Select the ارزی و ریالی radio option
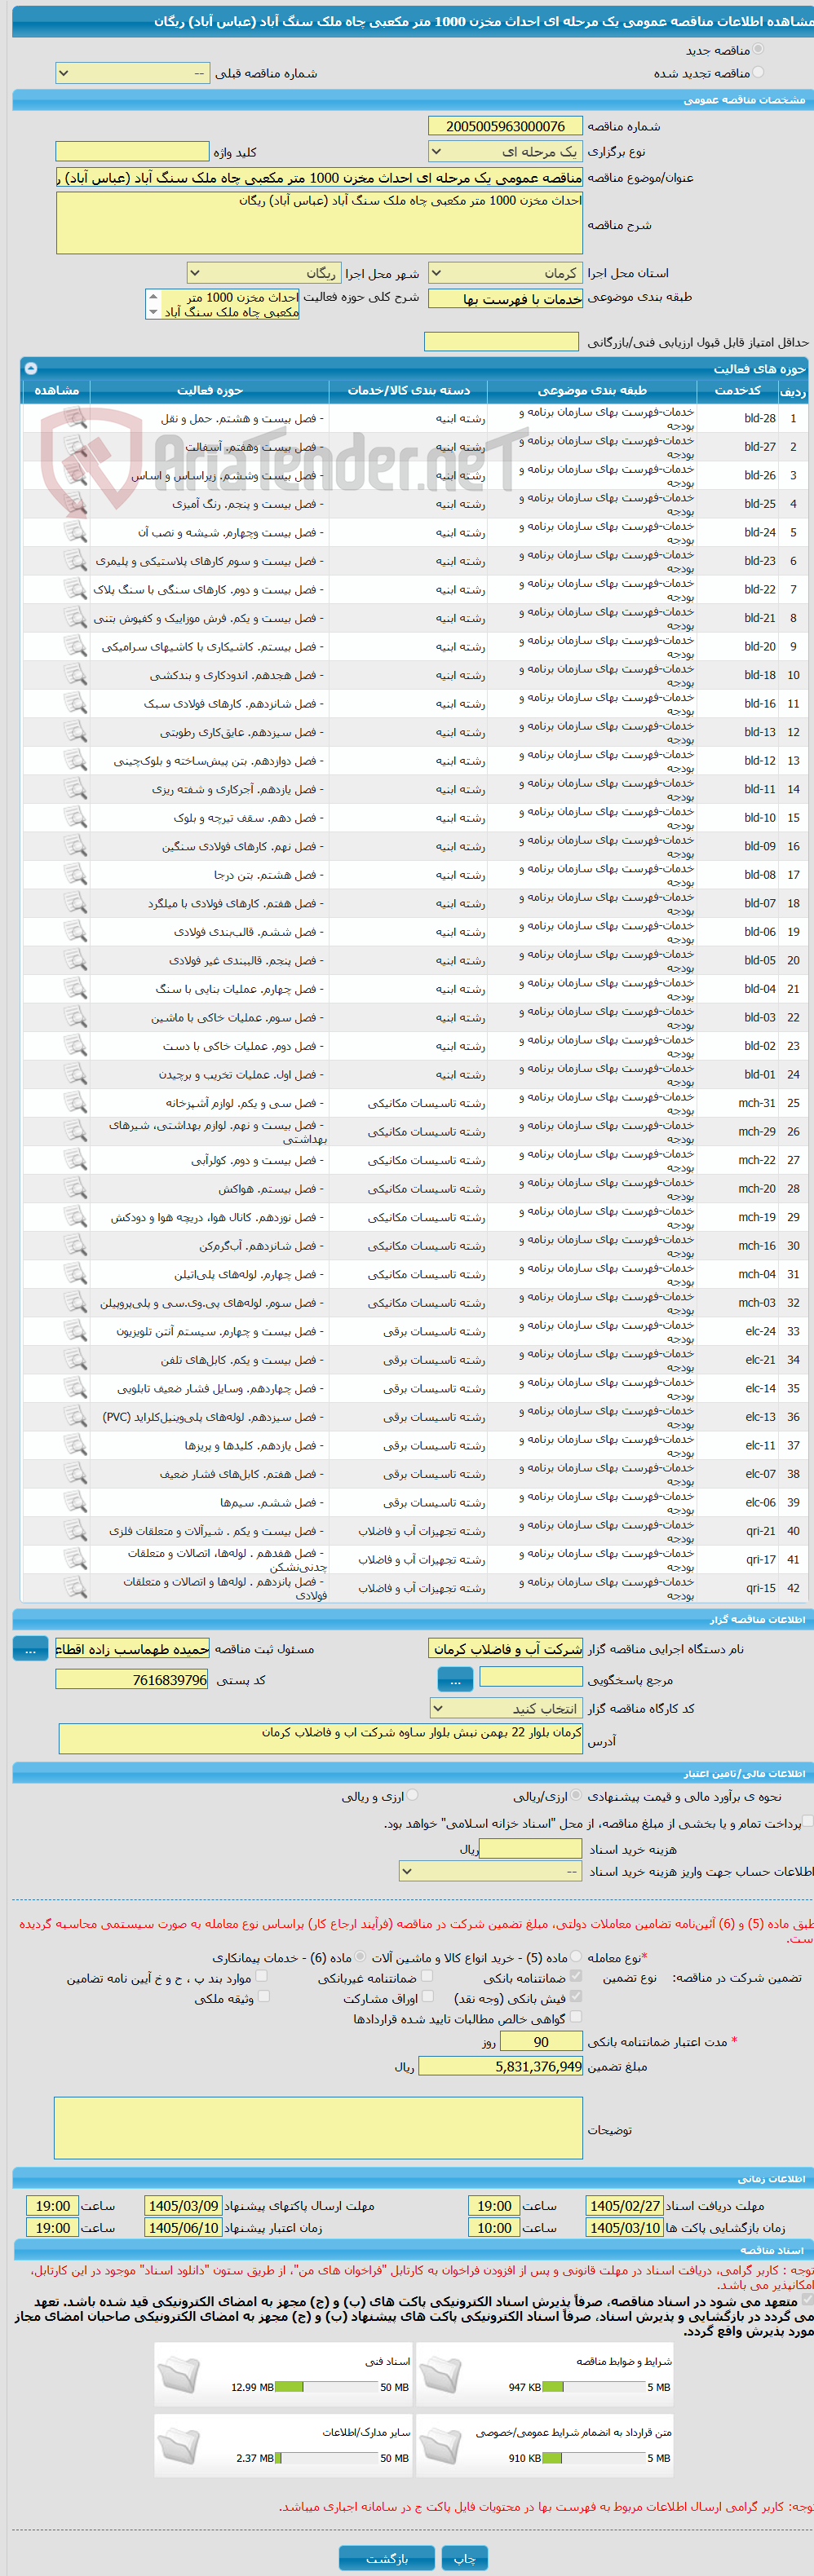The height and width of the screenshot is (2576, 814). (412, 1795)
